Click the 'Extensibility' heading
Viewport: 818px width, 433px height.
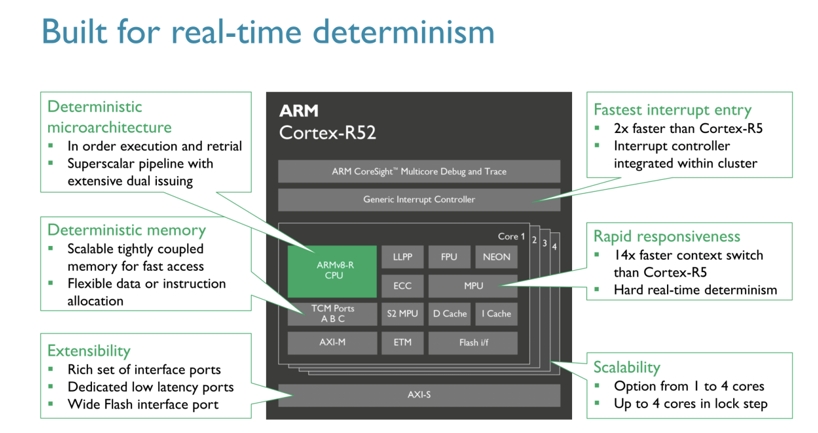[x=89, y=351]
